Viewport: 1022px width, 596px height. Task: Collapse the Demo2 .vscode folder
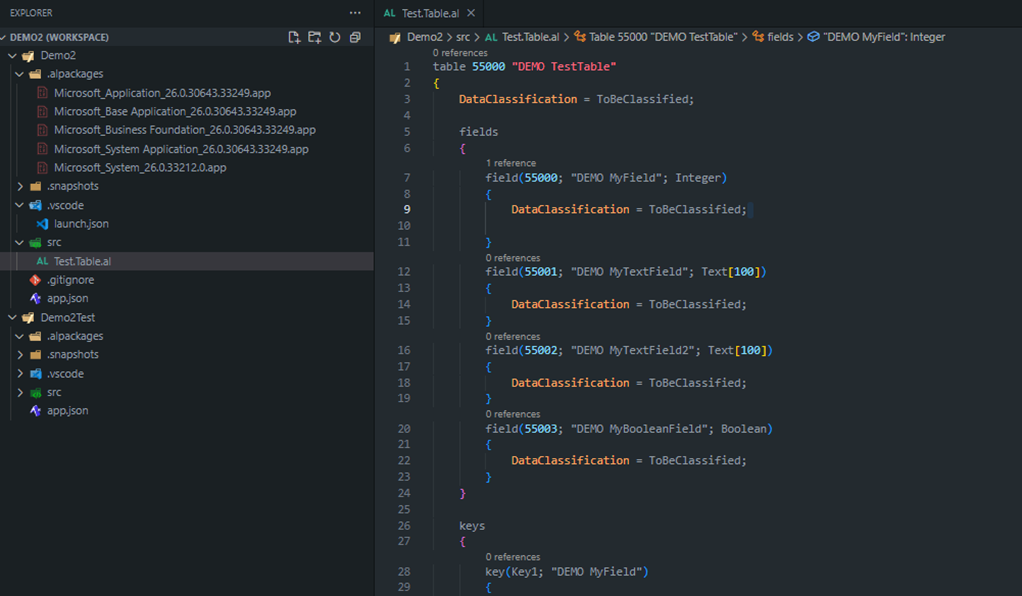coord(20,205)
